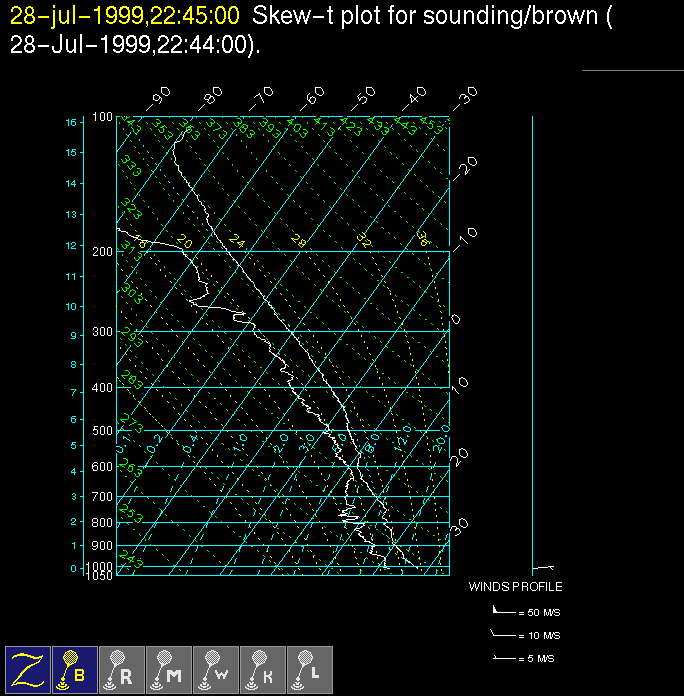The width and height of the screenshot is (684, 696).
Task: Pick the K sounding station icon
Action: coord(263,669)
